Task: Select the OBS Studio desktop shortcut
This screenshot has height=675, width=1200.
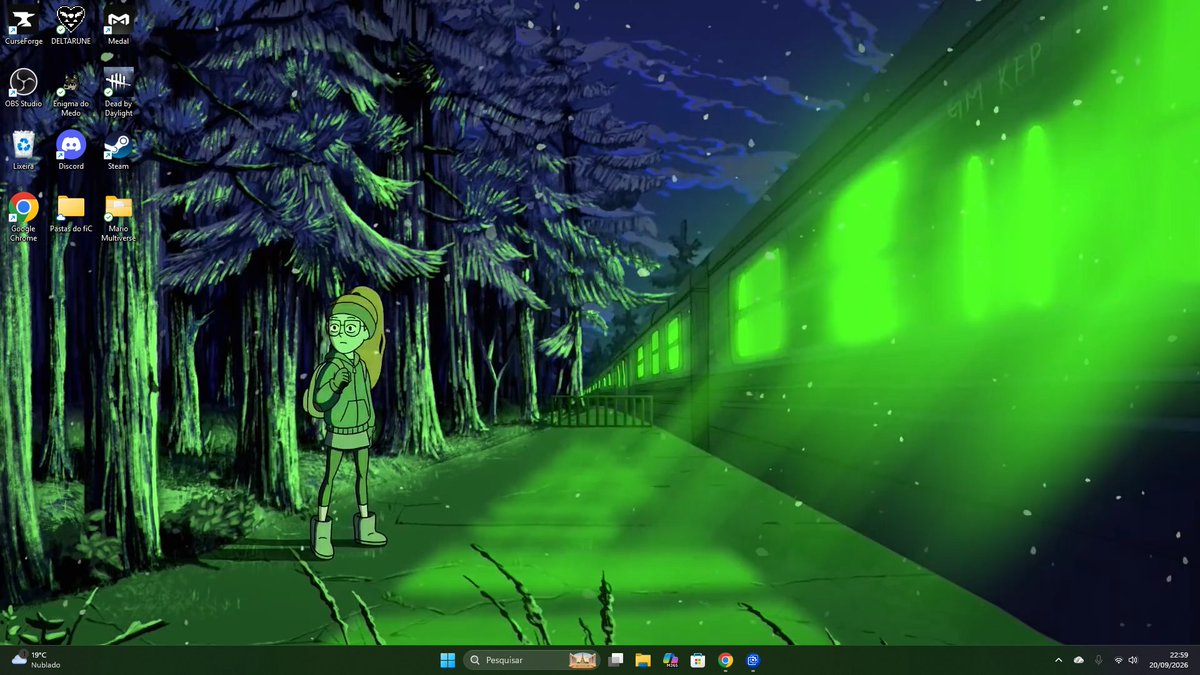Action: [x=23, y=88]
